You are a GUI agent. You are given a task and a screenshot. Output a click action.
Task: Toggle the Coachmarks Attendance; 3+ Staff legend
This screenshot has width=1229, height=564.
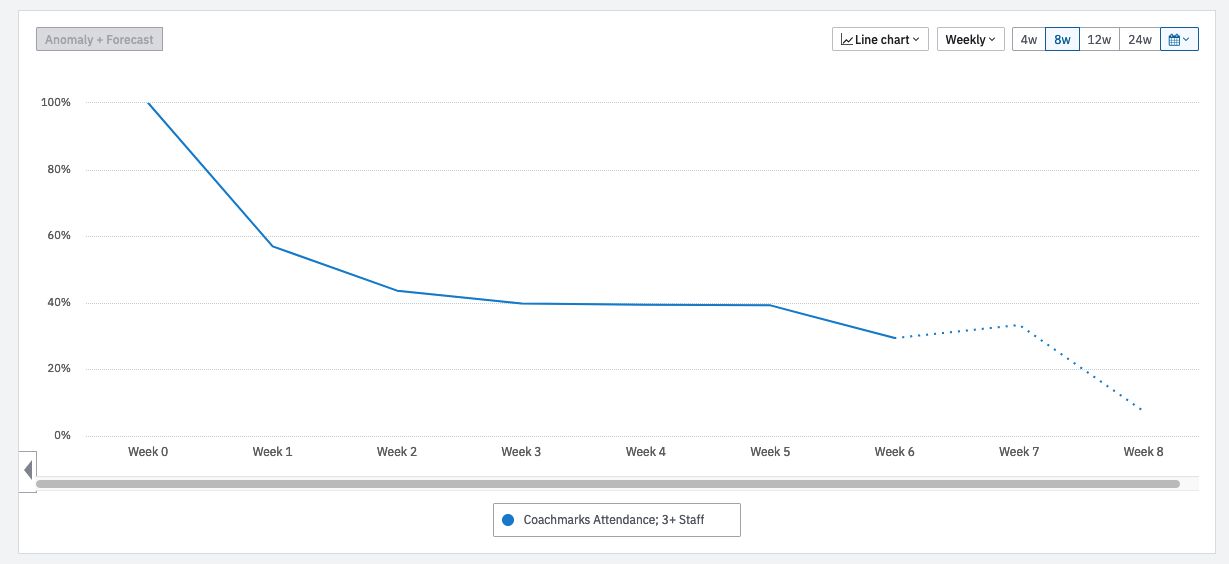coord(617,520)
